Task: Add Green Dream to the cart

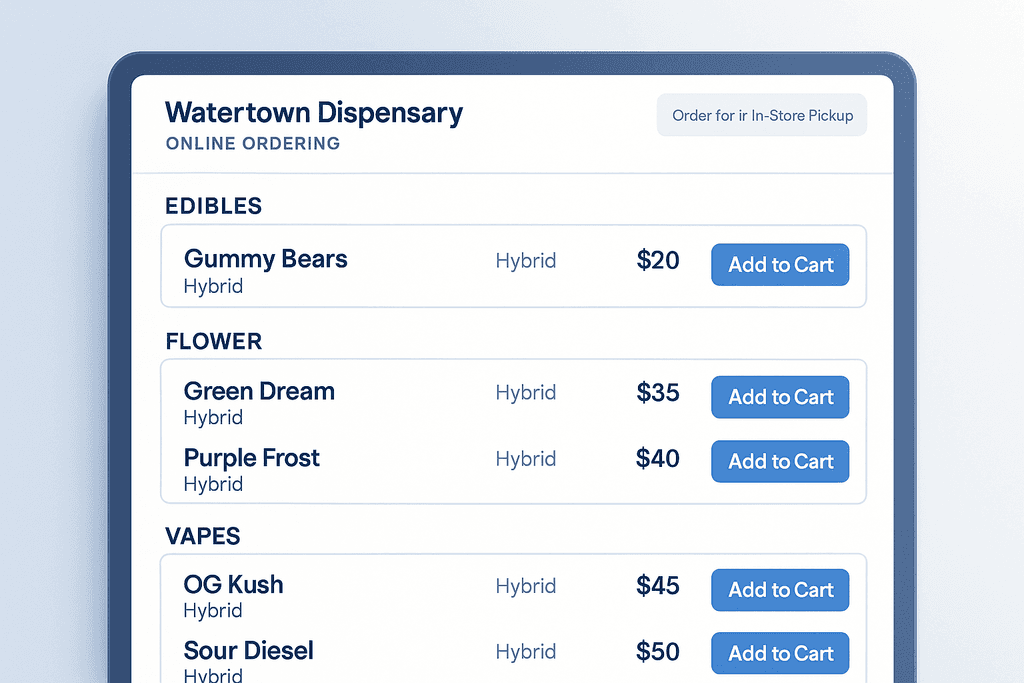Action: [780, 397]
